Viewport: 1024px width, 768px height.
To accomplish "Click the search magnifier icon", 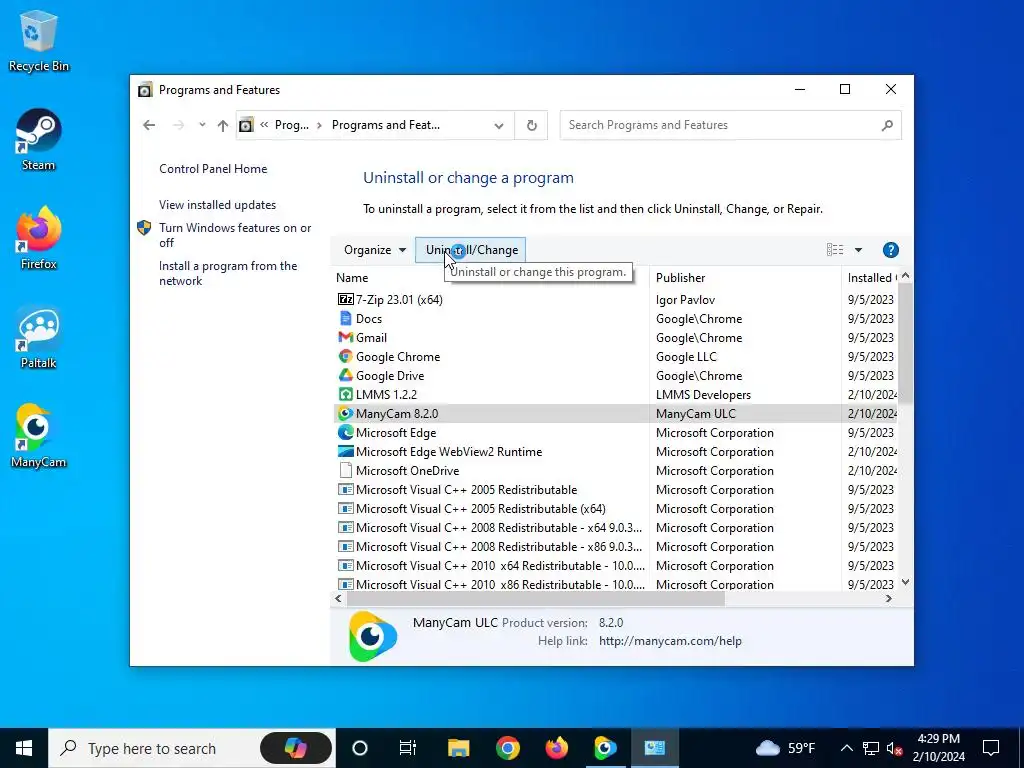I will pyautogui.click(x=887, y=125).
